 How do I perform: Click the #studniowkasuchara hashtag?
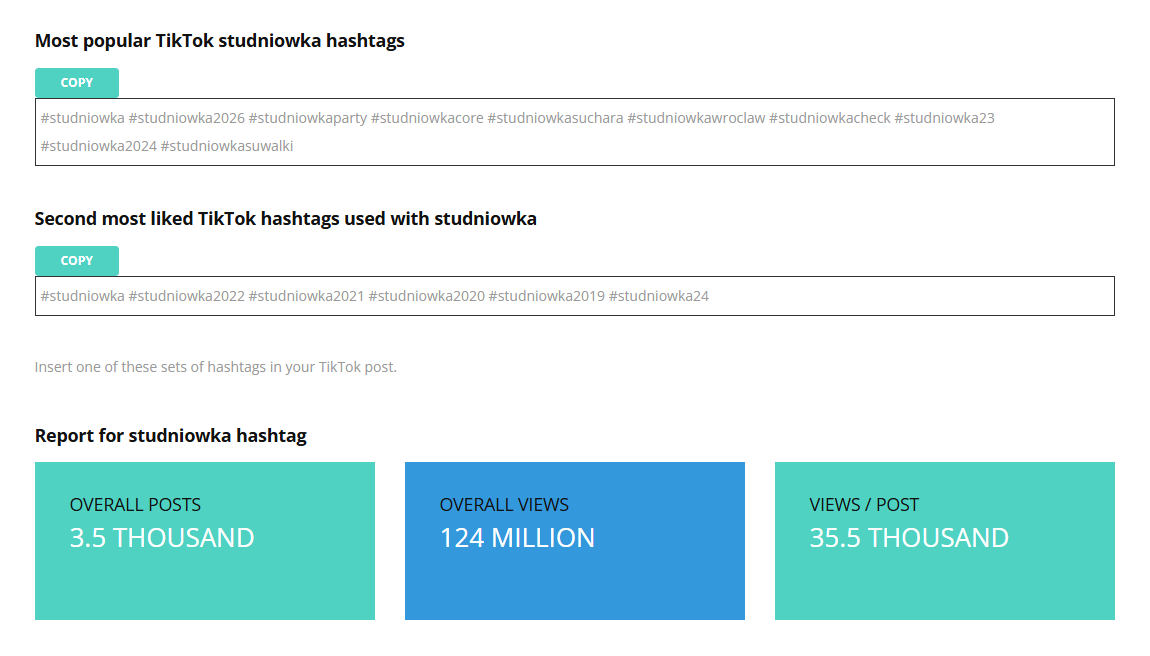click(x=555, y=118)
